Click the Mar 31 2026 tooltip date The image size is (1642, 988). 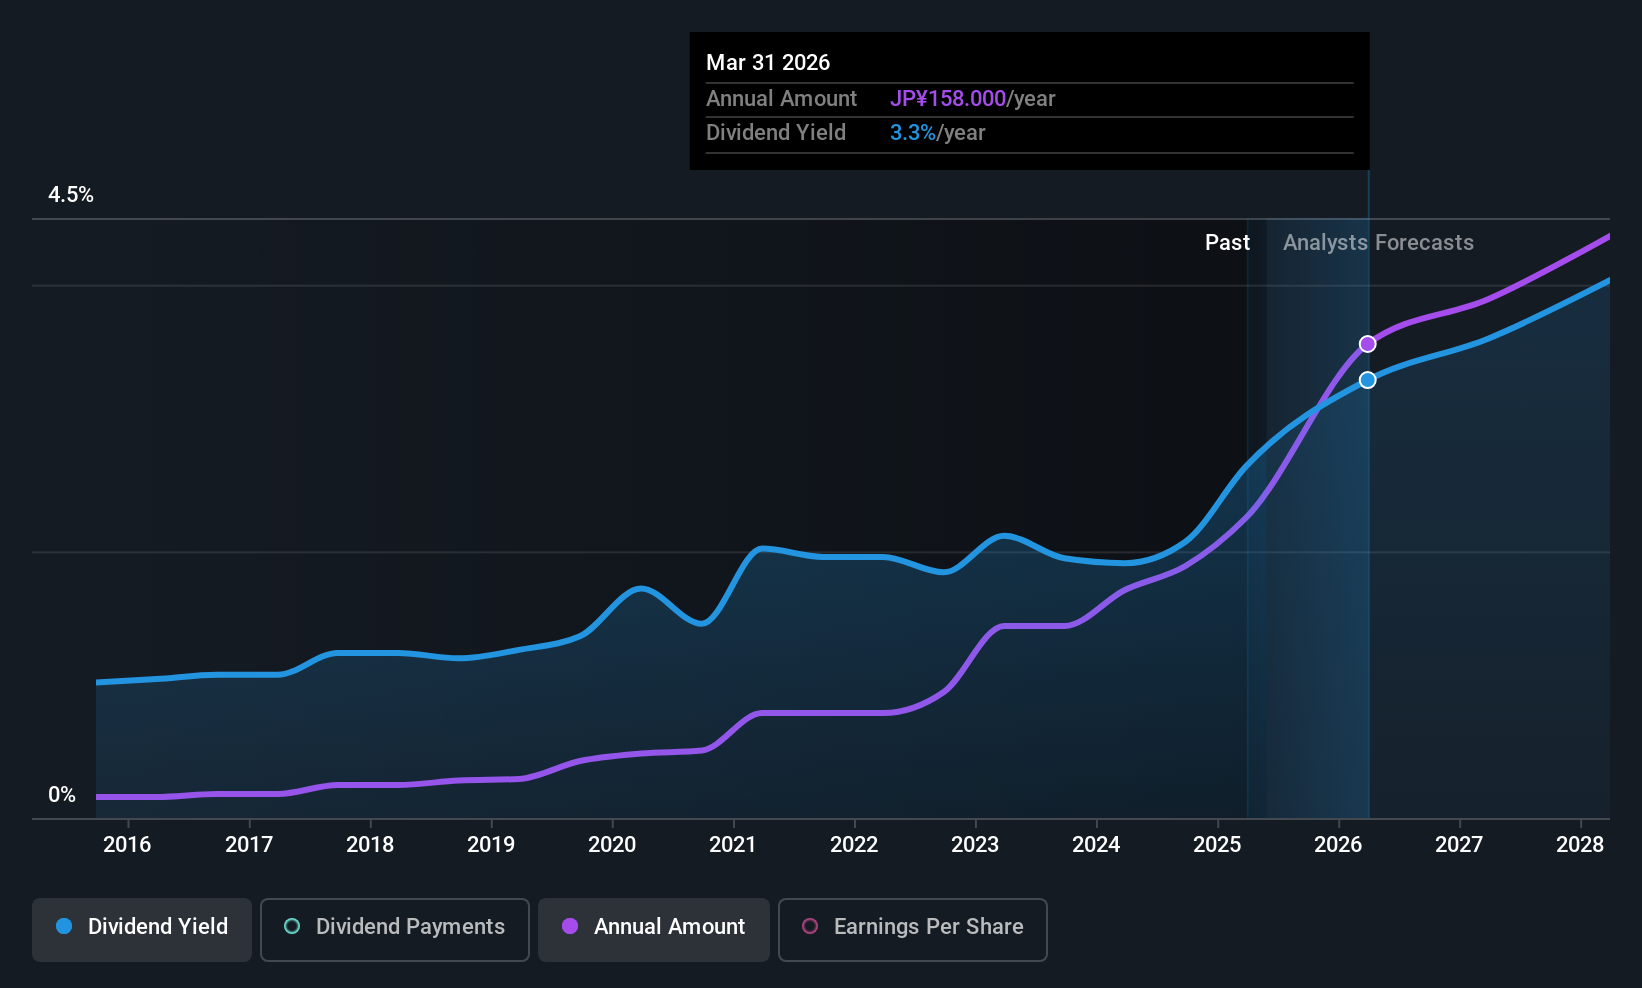coord(768,62)
